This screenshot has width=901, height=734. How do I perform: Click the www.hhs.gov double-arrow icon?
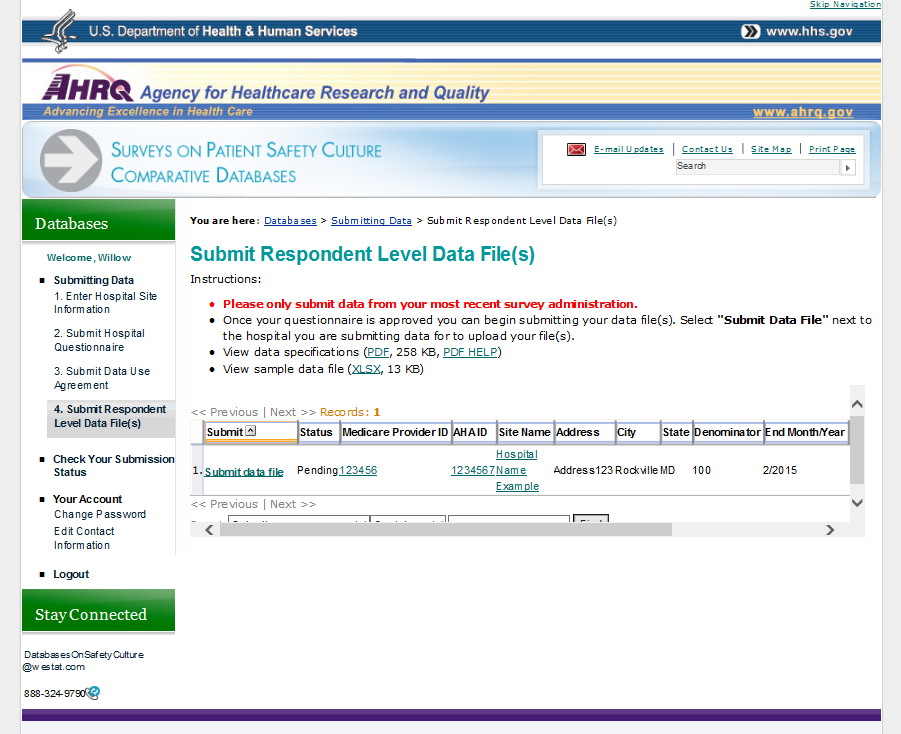(750, 32)
